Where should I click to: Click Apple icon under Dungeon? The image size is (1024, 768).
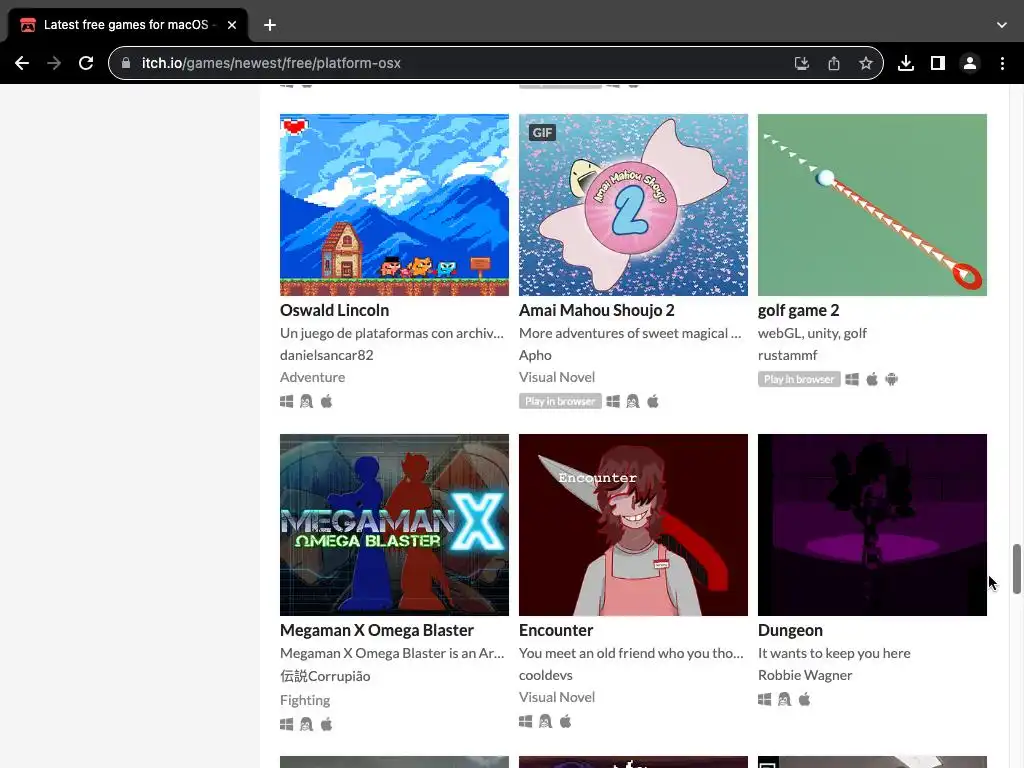coord(805,699)
